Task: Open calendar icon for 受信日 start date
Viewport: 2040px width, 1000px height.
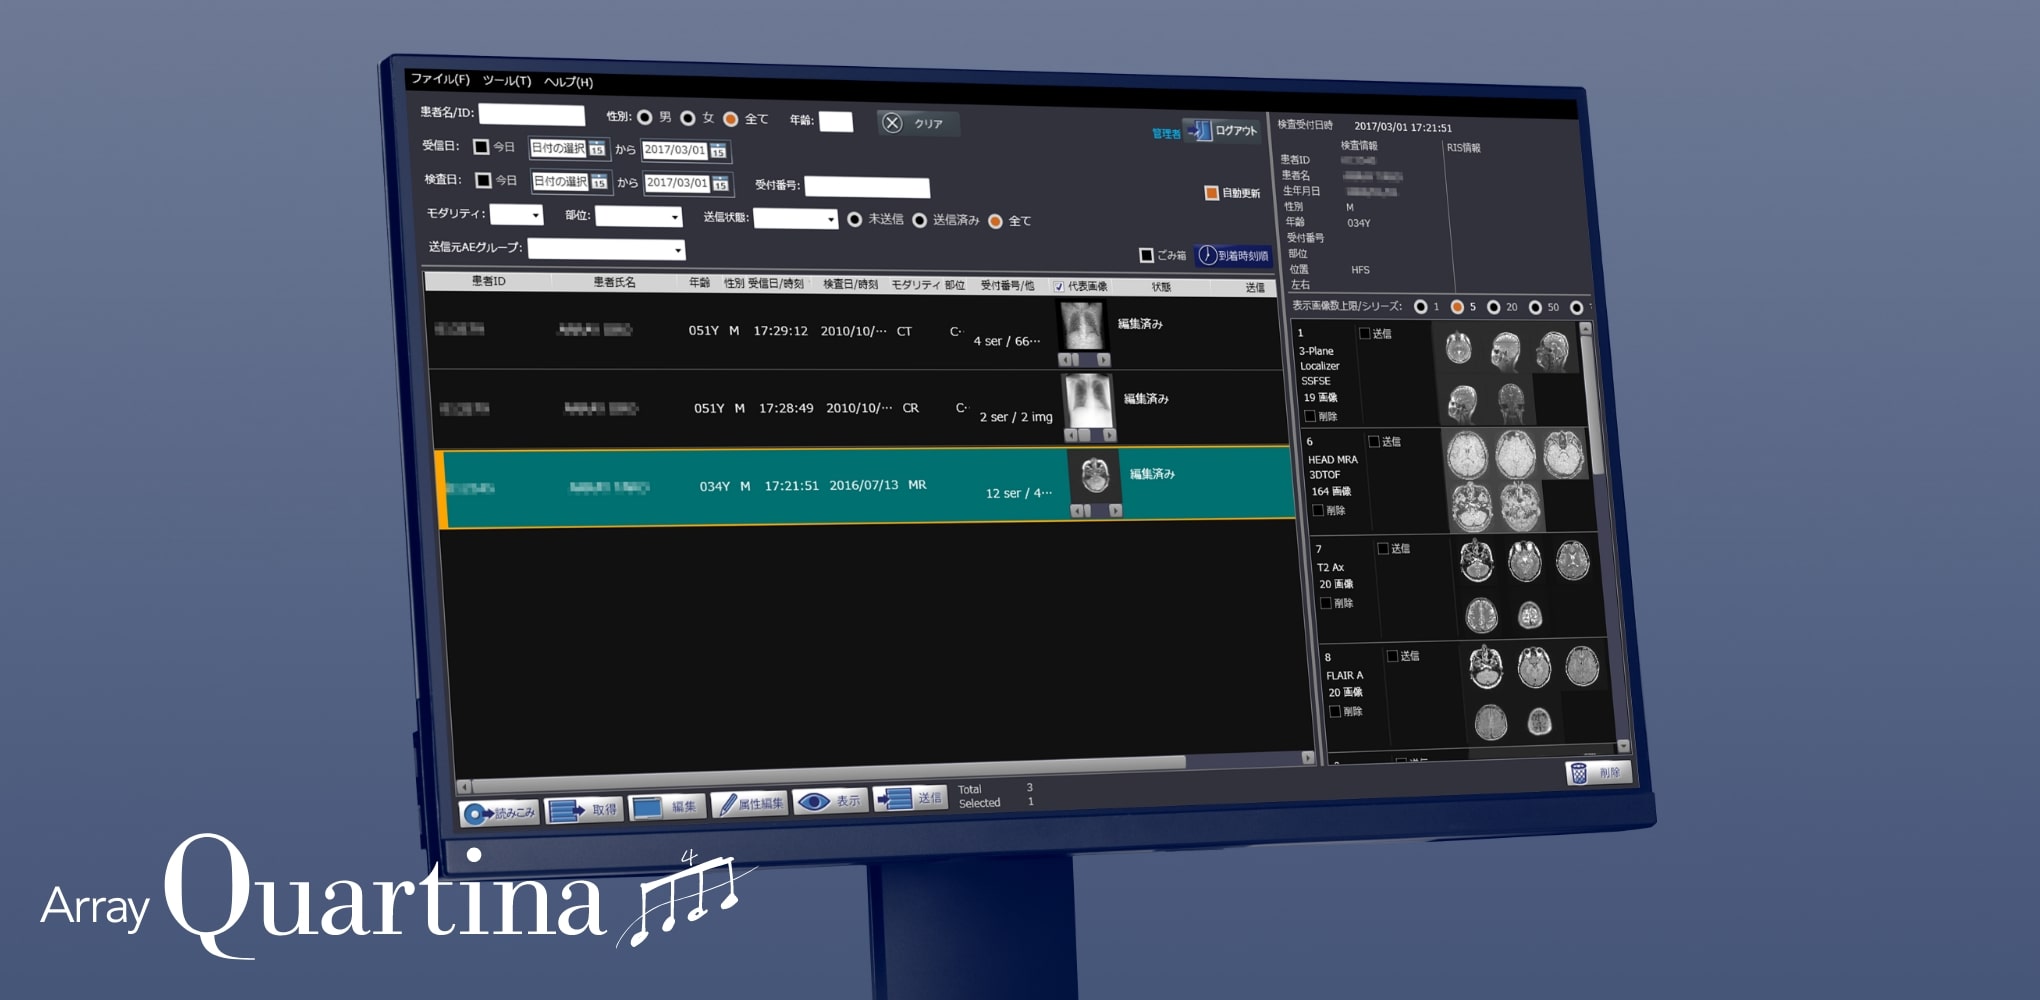Action: click(597, 149)
